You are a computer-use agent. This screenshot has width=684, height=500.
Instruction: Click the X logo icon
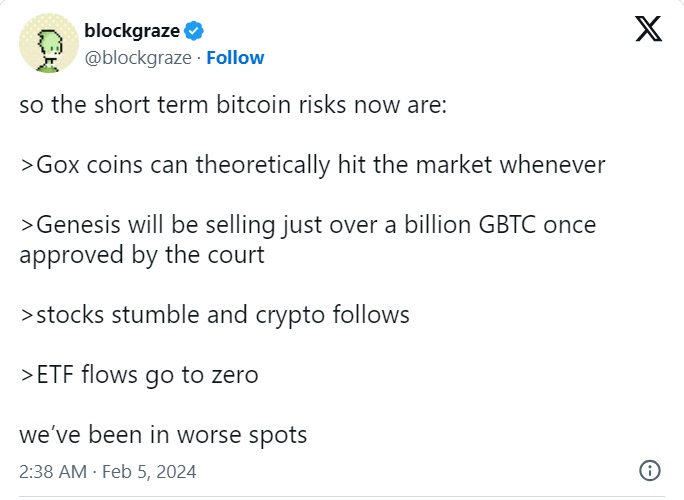[x=648, y=29]
